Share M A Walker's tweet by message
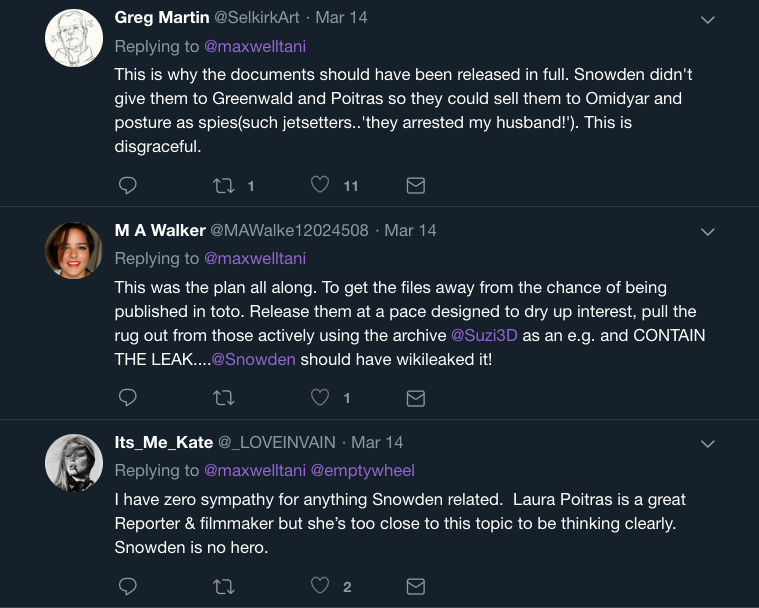 416,397
